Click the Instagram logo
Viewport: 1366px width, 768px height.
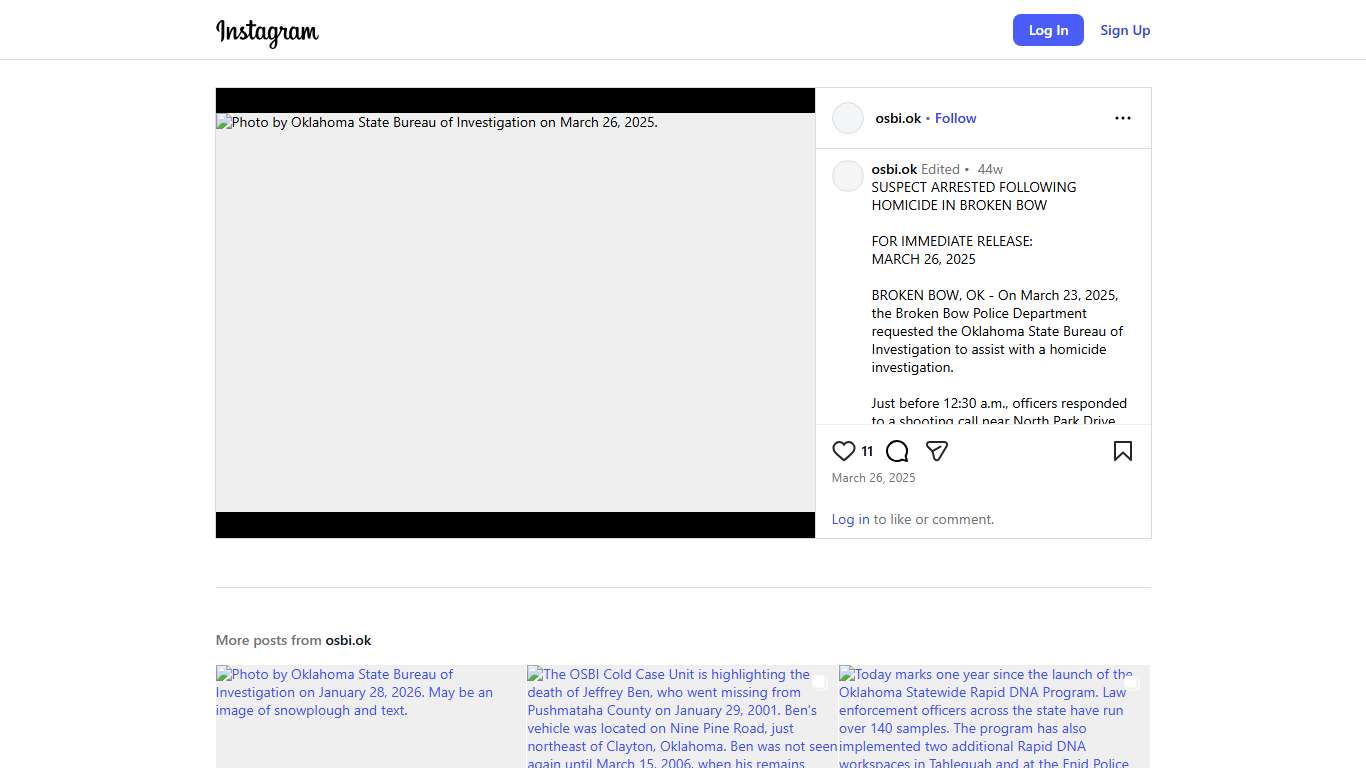click(x=267, y=32)
